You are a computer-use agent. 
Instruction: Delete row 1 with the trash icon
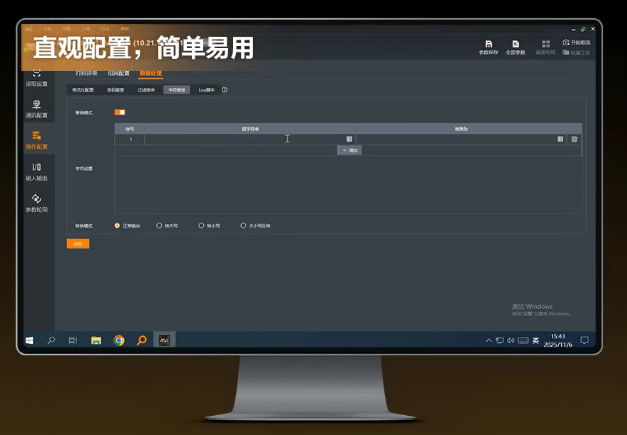pos(574,139)
